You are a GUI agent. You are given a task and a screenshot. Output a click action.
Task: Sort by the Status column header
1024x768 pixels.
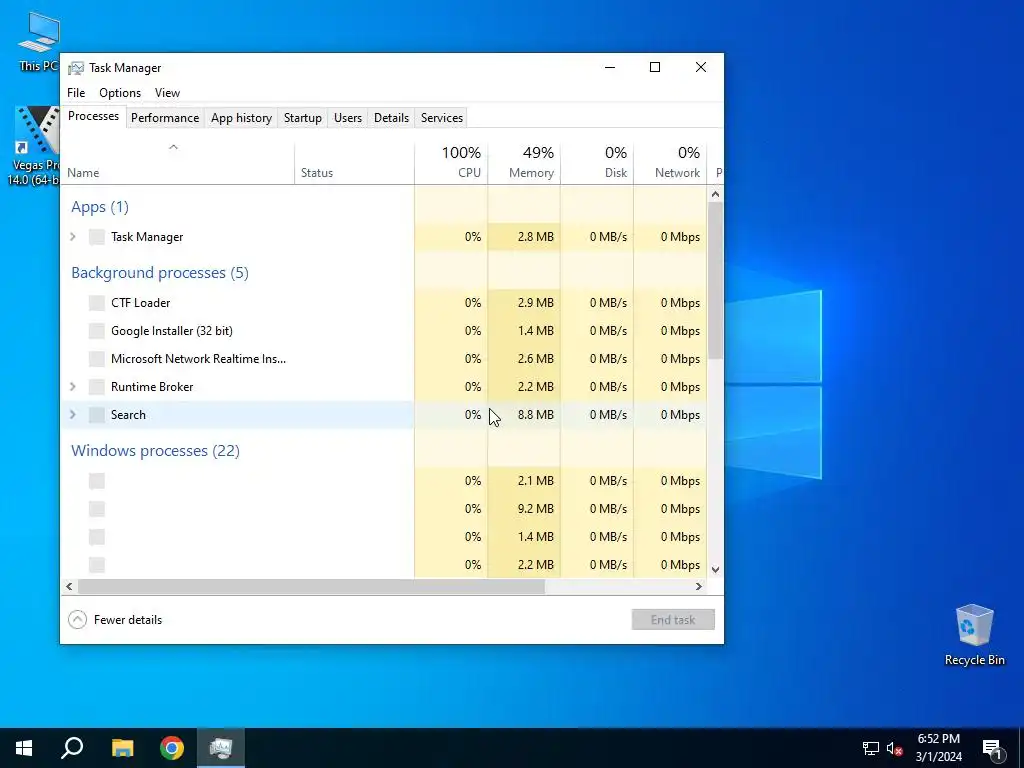pos(354,163)
